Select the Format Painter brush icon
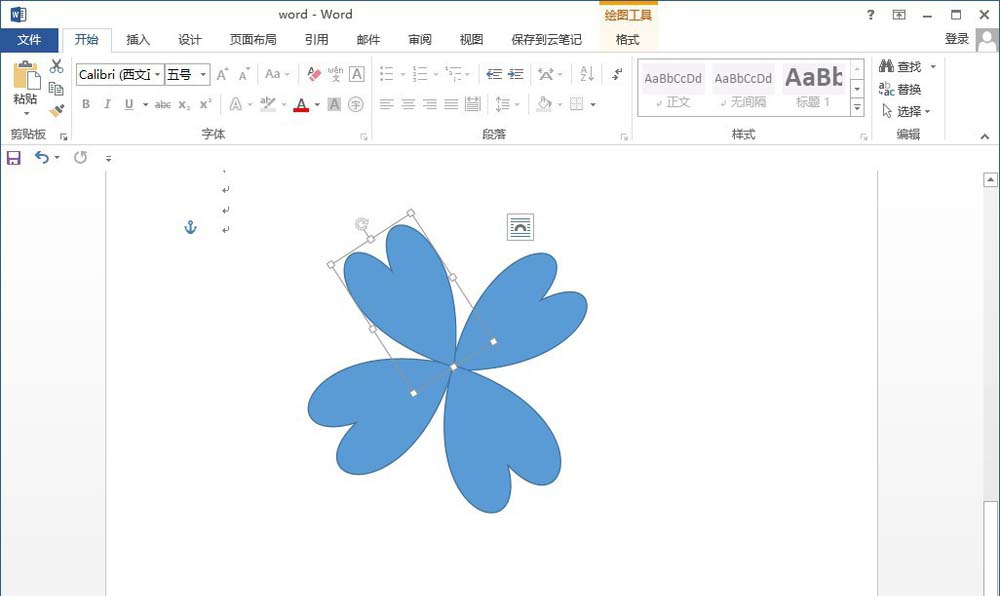Screen dimensions: 1000x596 57,111
